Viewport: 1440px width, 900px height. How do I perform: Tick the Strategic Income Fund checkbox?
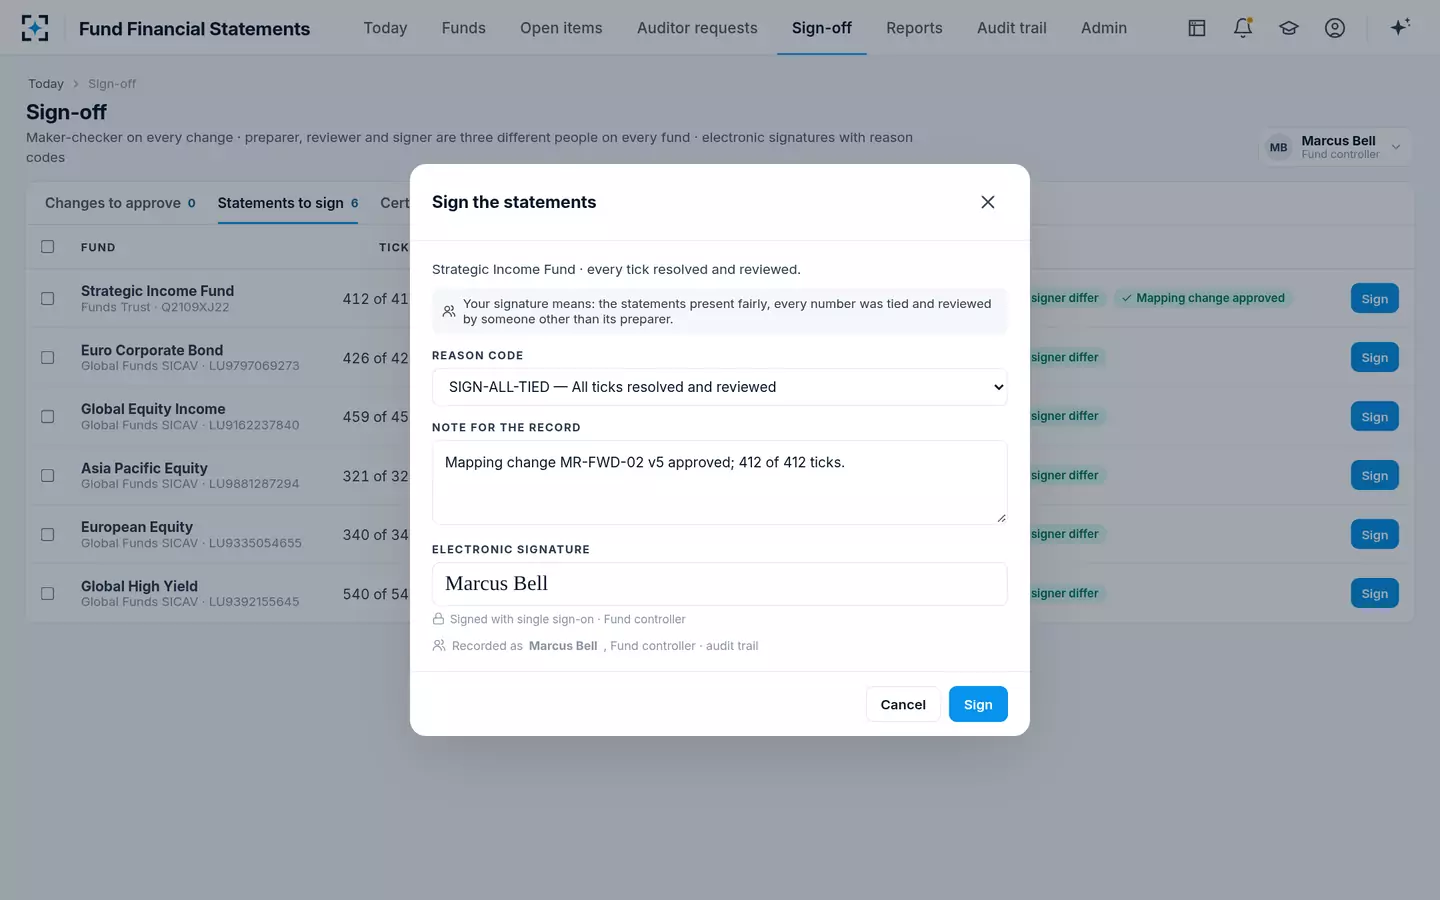point(48,298)
